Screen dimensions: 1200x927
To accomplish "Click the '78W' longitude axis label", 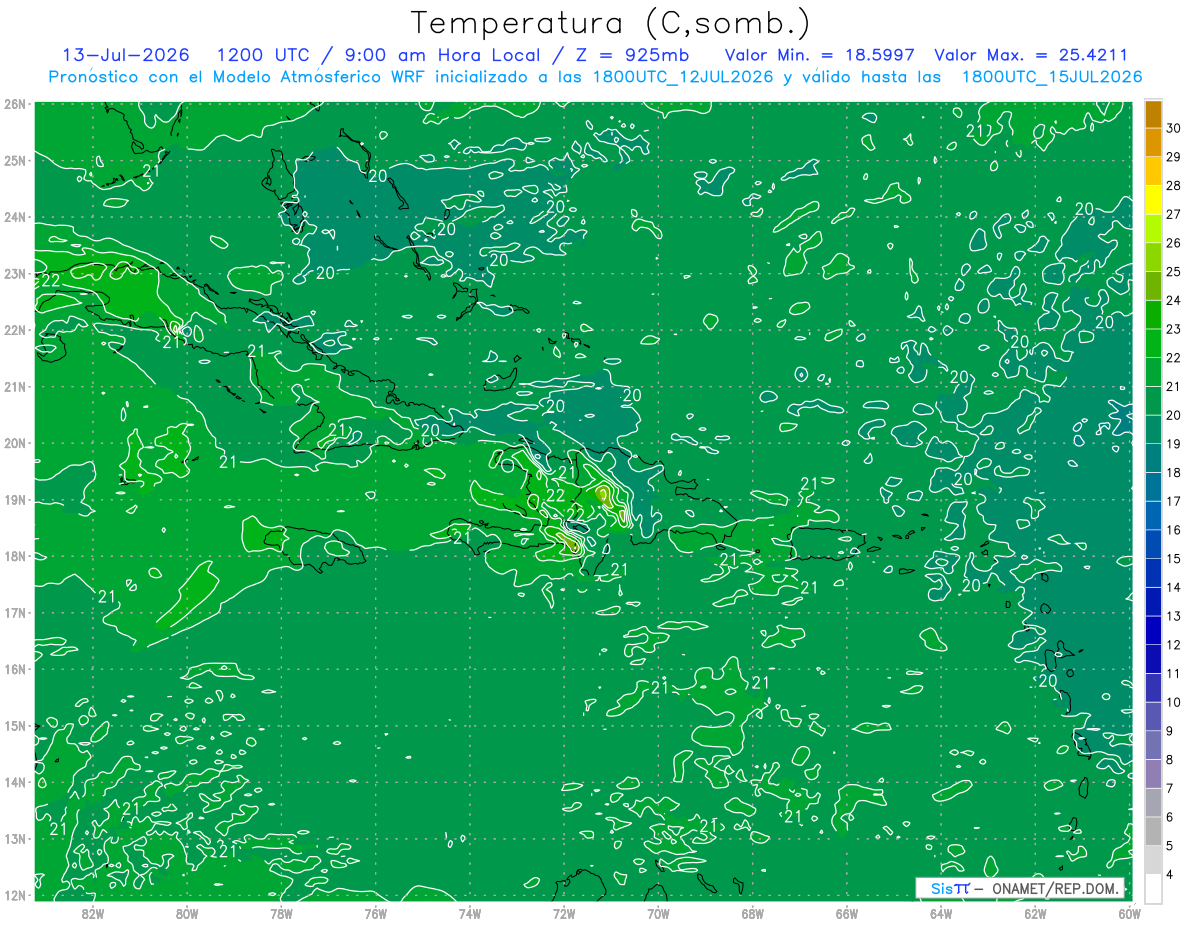I will (281, 912).
